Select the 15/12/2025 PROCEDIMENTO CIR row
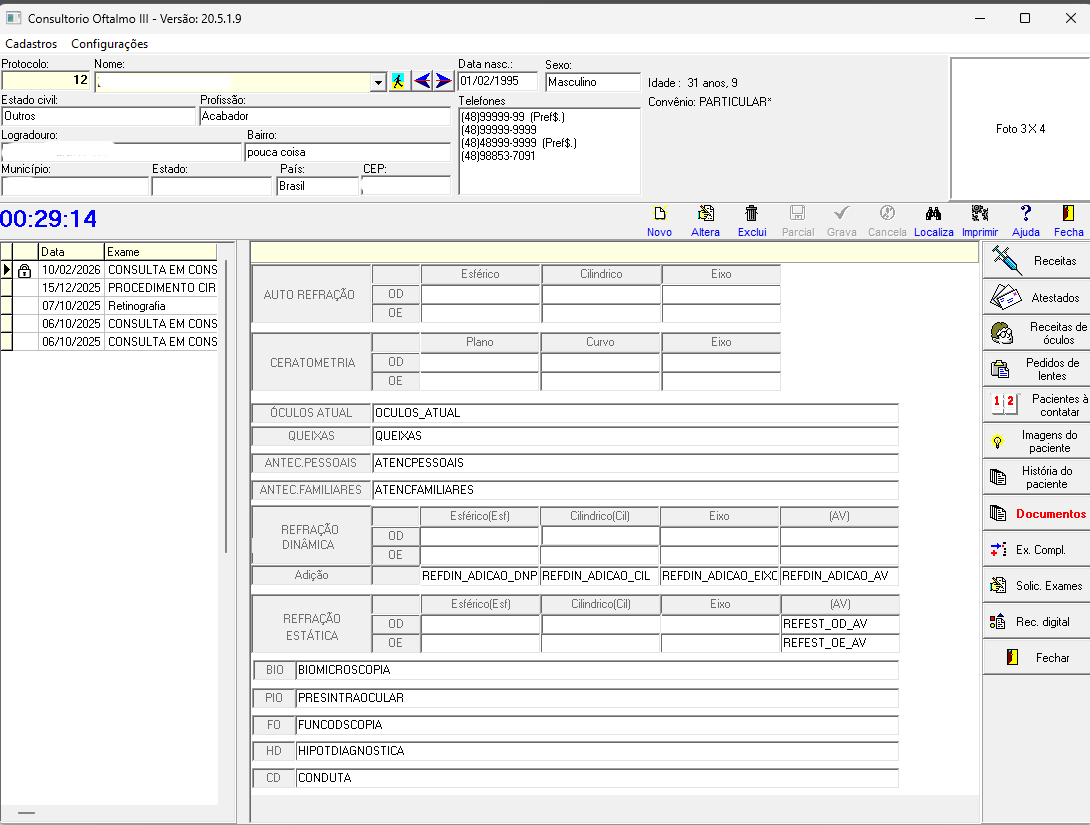The width and height of the screenshot is (1090, 825). [120, 287]
